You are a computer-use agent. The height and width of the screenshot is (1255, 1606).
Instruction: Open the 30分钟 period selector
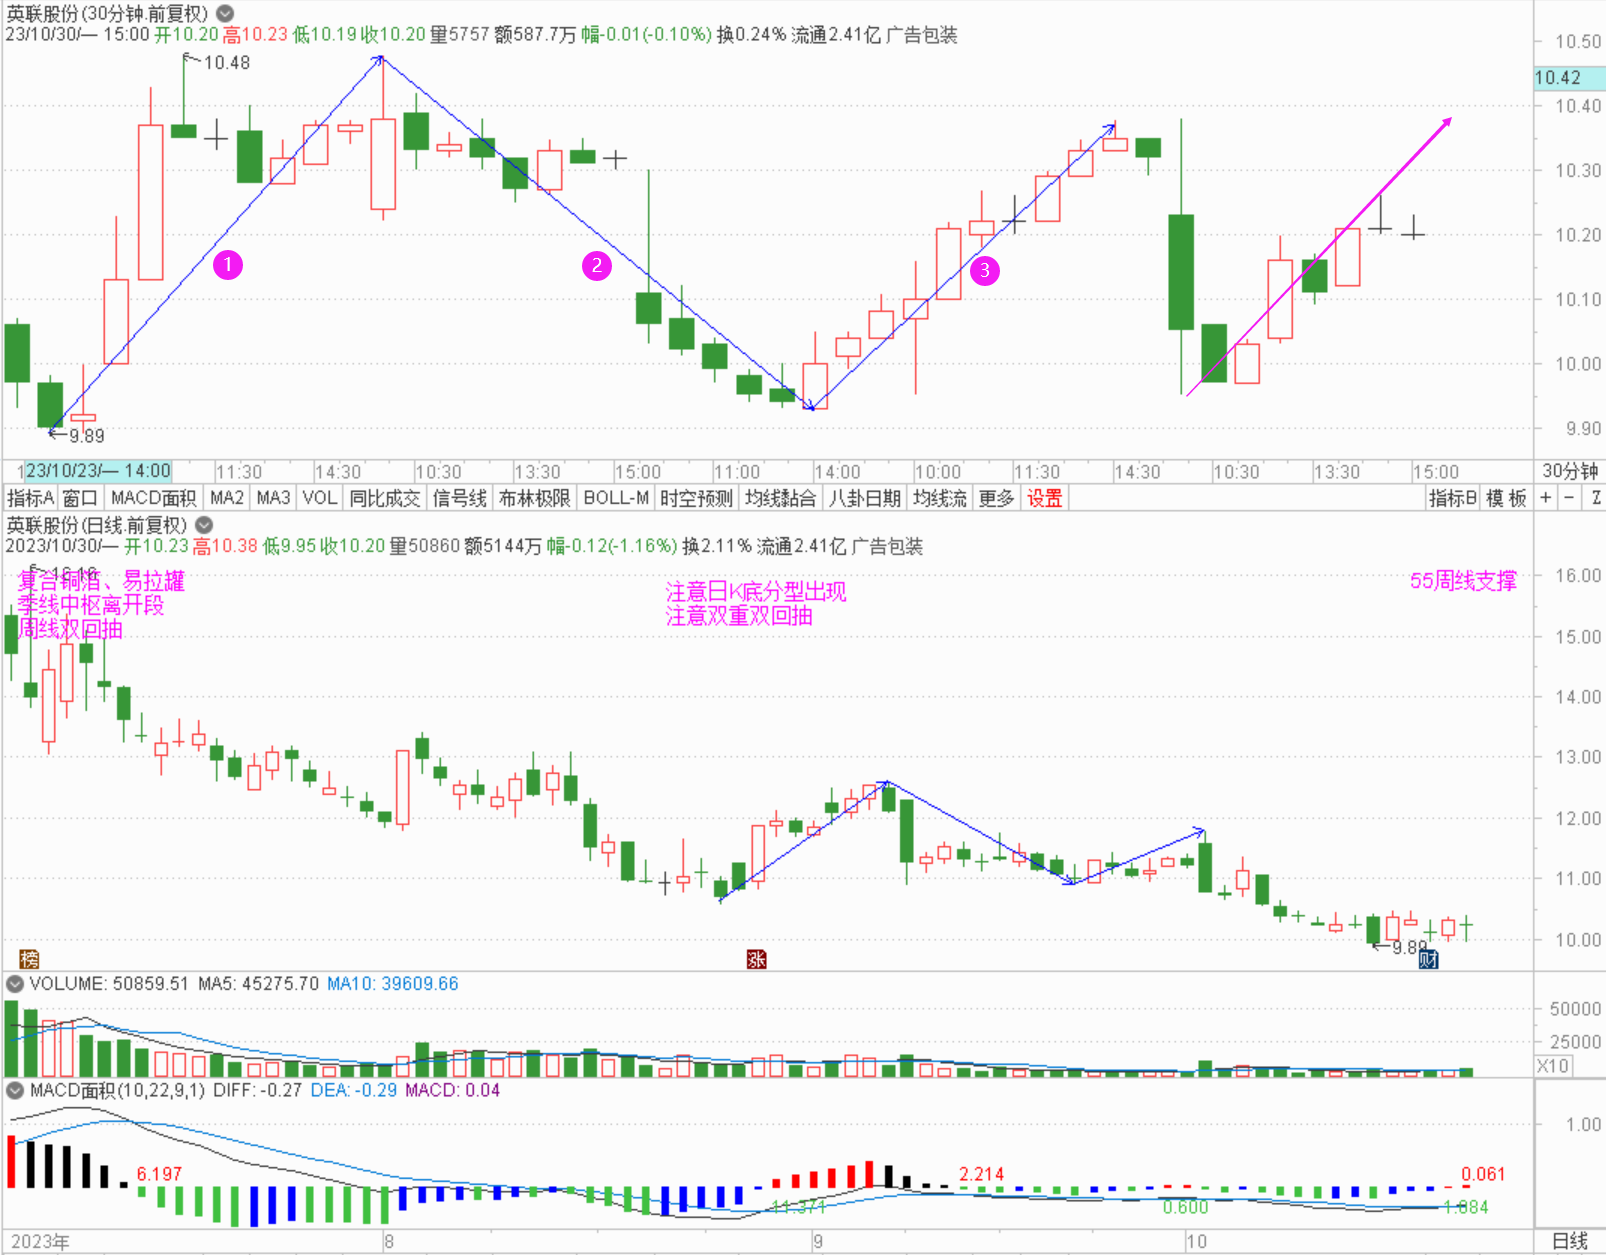pos(1570,471)
